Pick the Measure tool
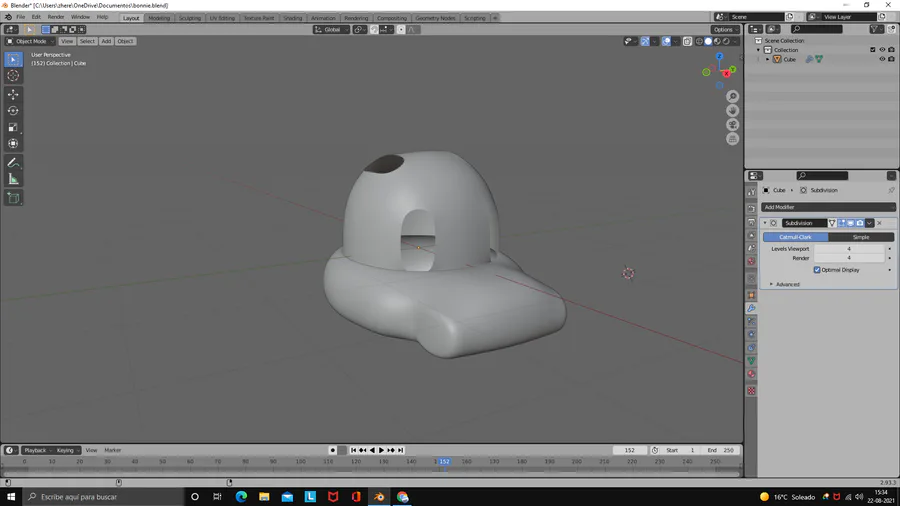Image resolution: width=900 pixels, height=506 pixels. [x=13, y=180]
